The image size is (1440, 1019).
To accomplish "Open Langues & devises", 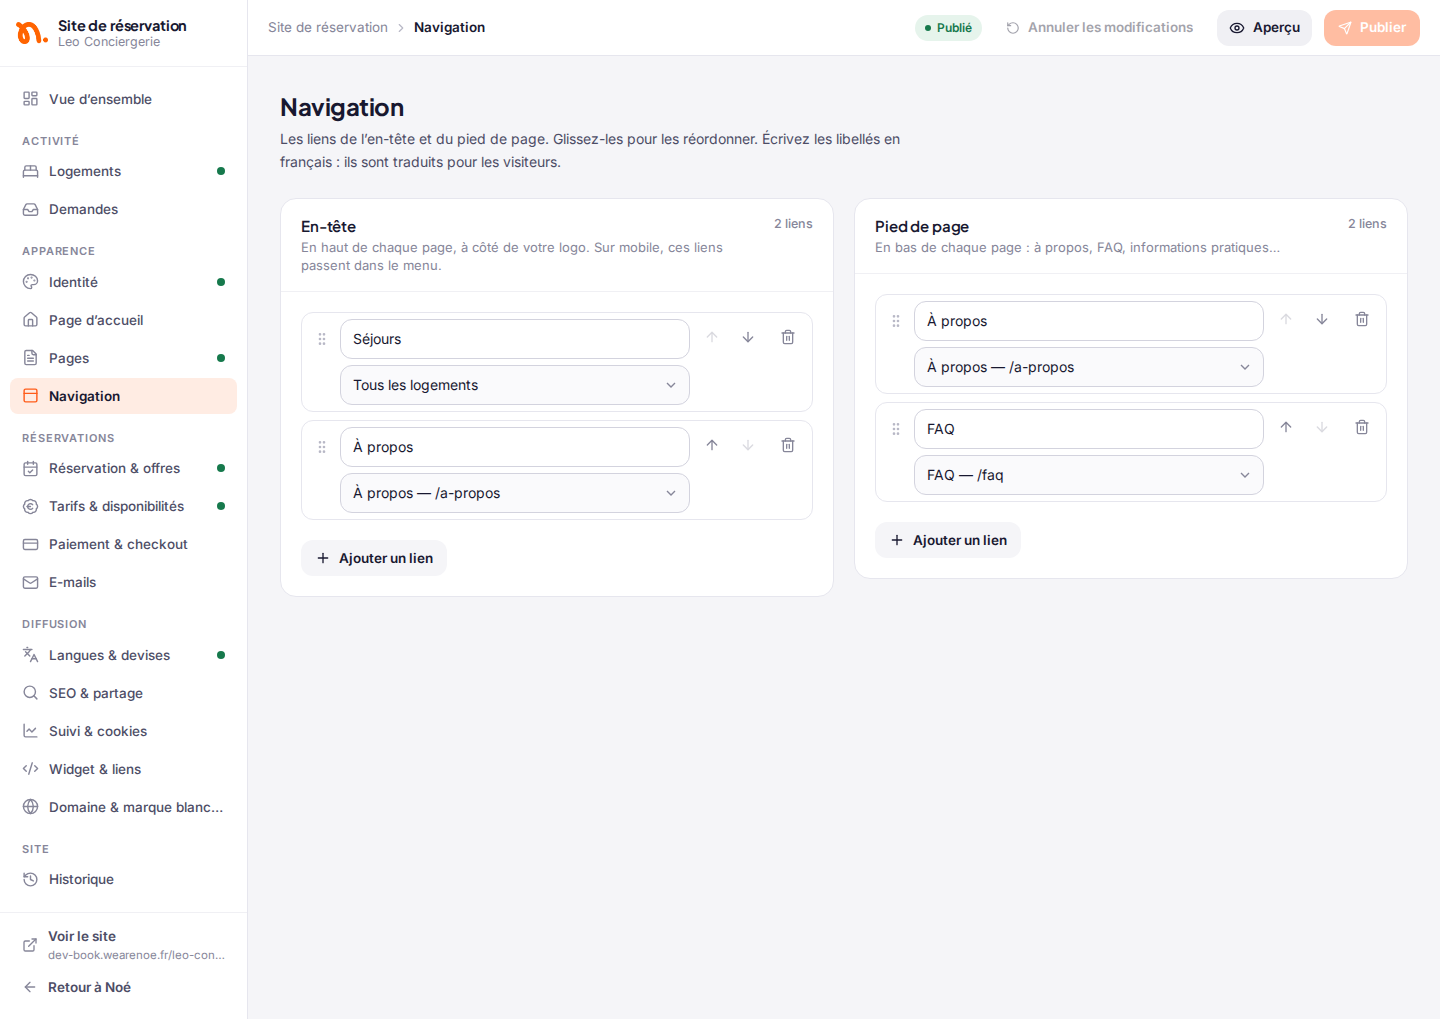I will coord(123,655).
